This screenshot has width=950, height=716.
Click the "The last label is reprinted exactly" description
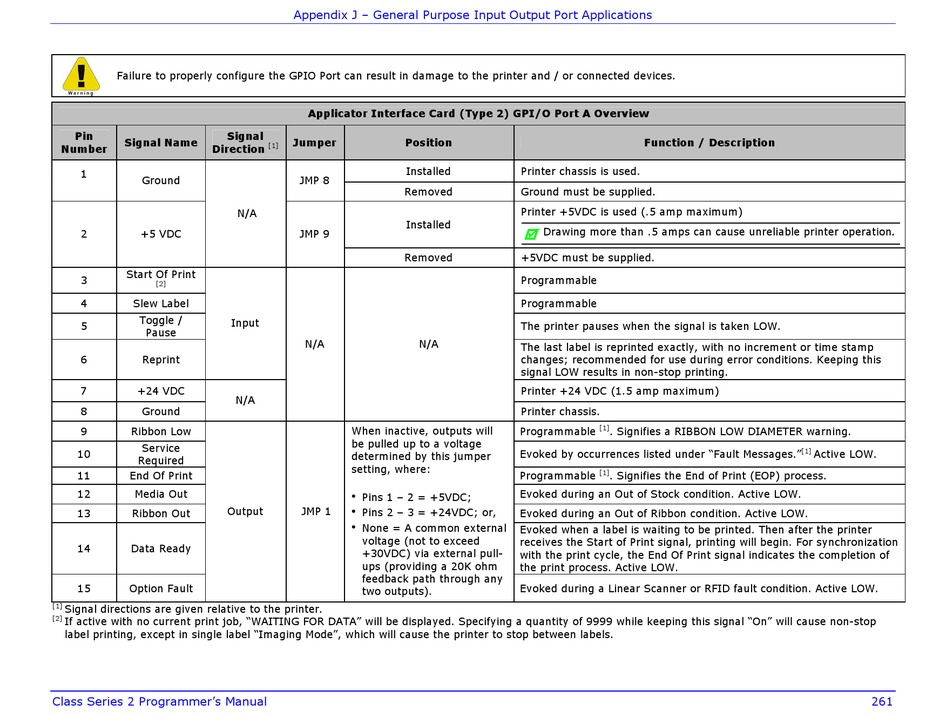click(700, 360)
